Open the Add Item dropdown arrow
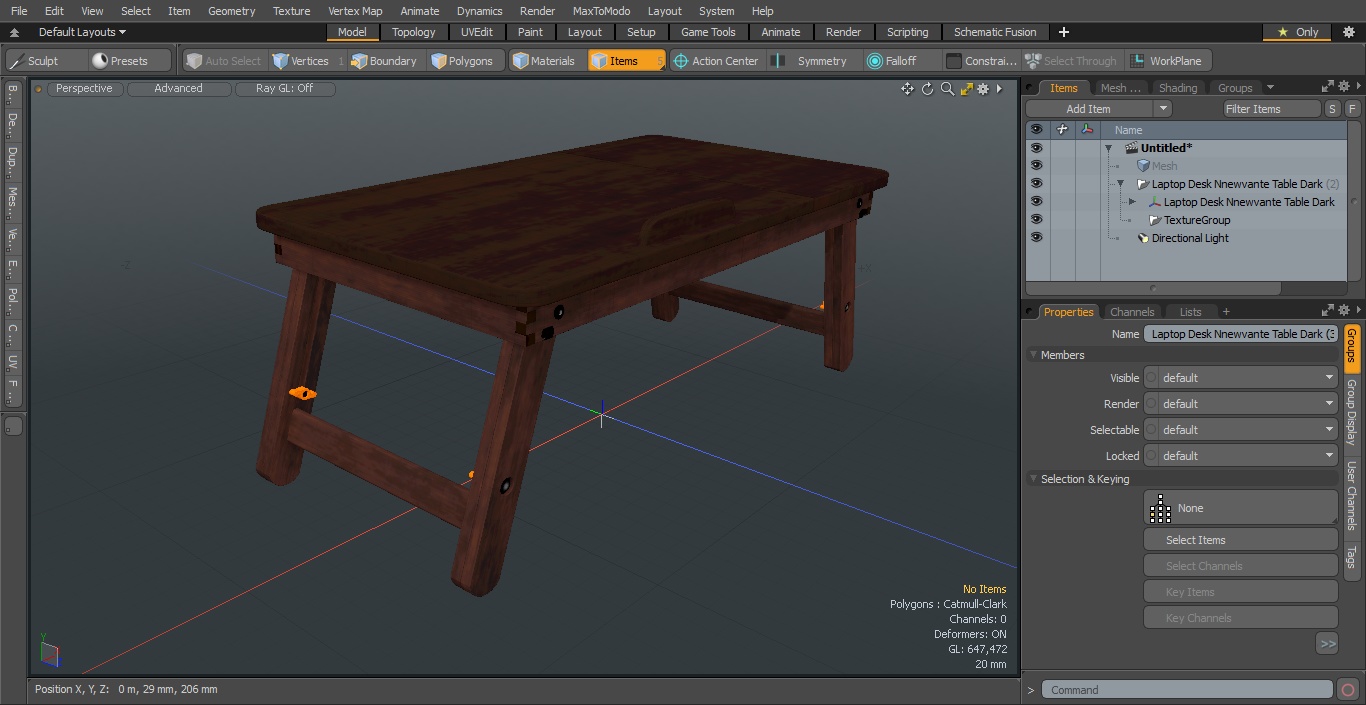This screenshot has height=705, width=1366. click(1162, 109)
